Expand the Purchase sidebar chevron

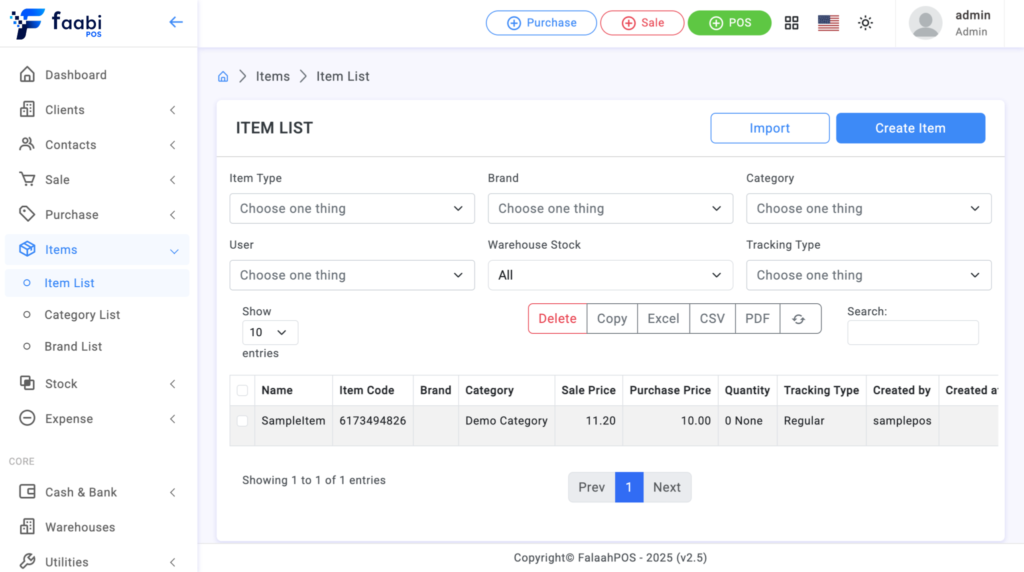coord(173,215)
